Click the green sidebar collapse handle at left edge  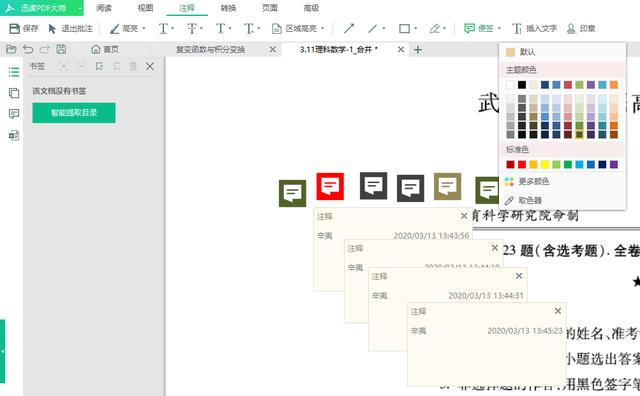click(2, 351)
